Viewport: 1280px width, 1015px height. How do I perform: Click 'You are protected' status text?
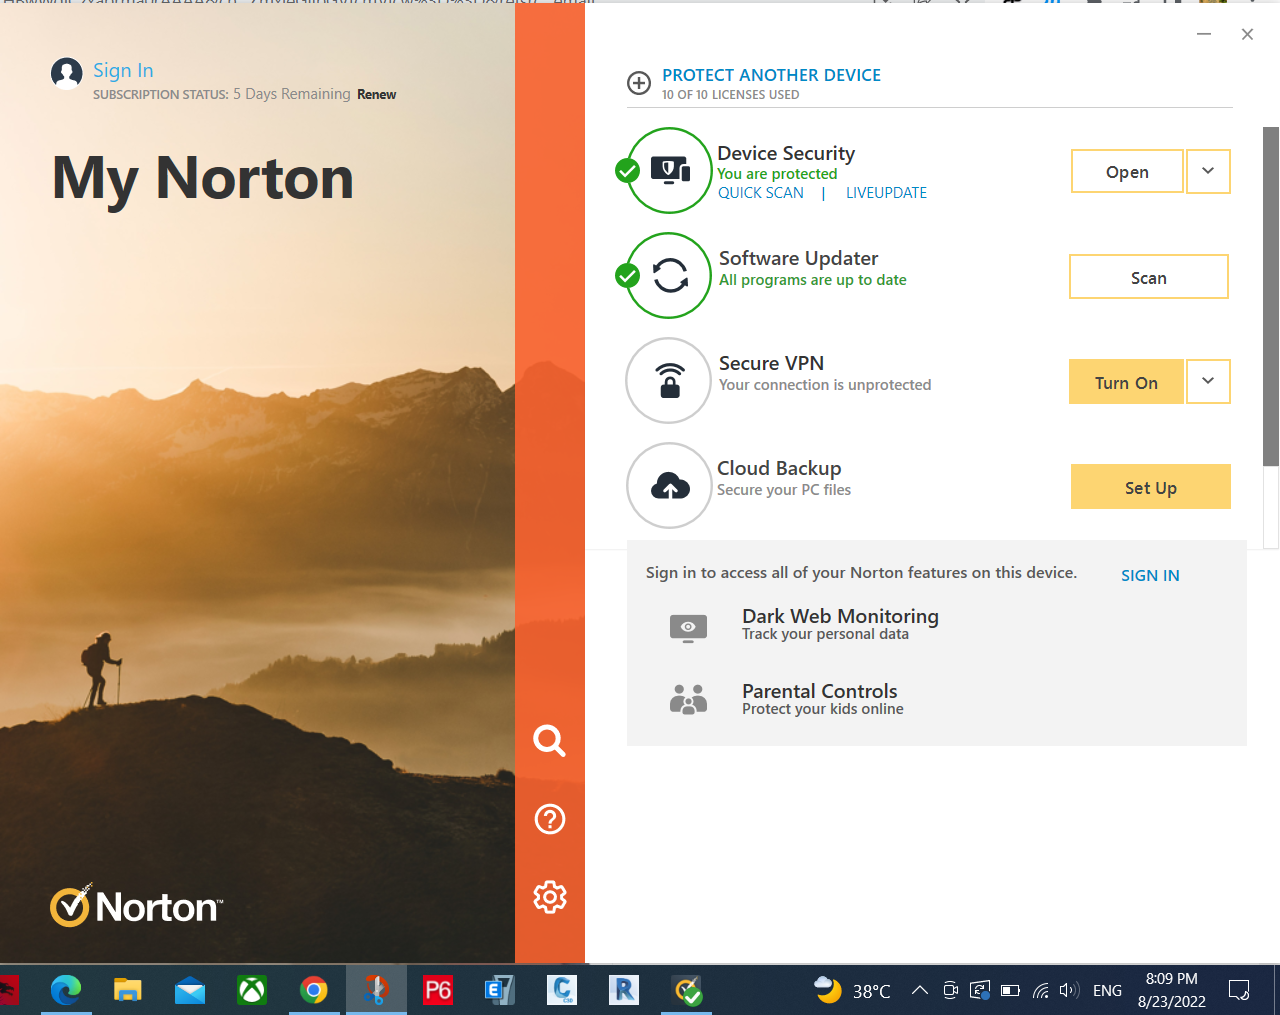(777, 174)
